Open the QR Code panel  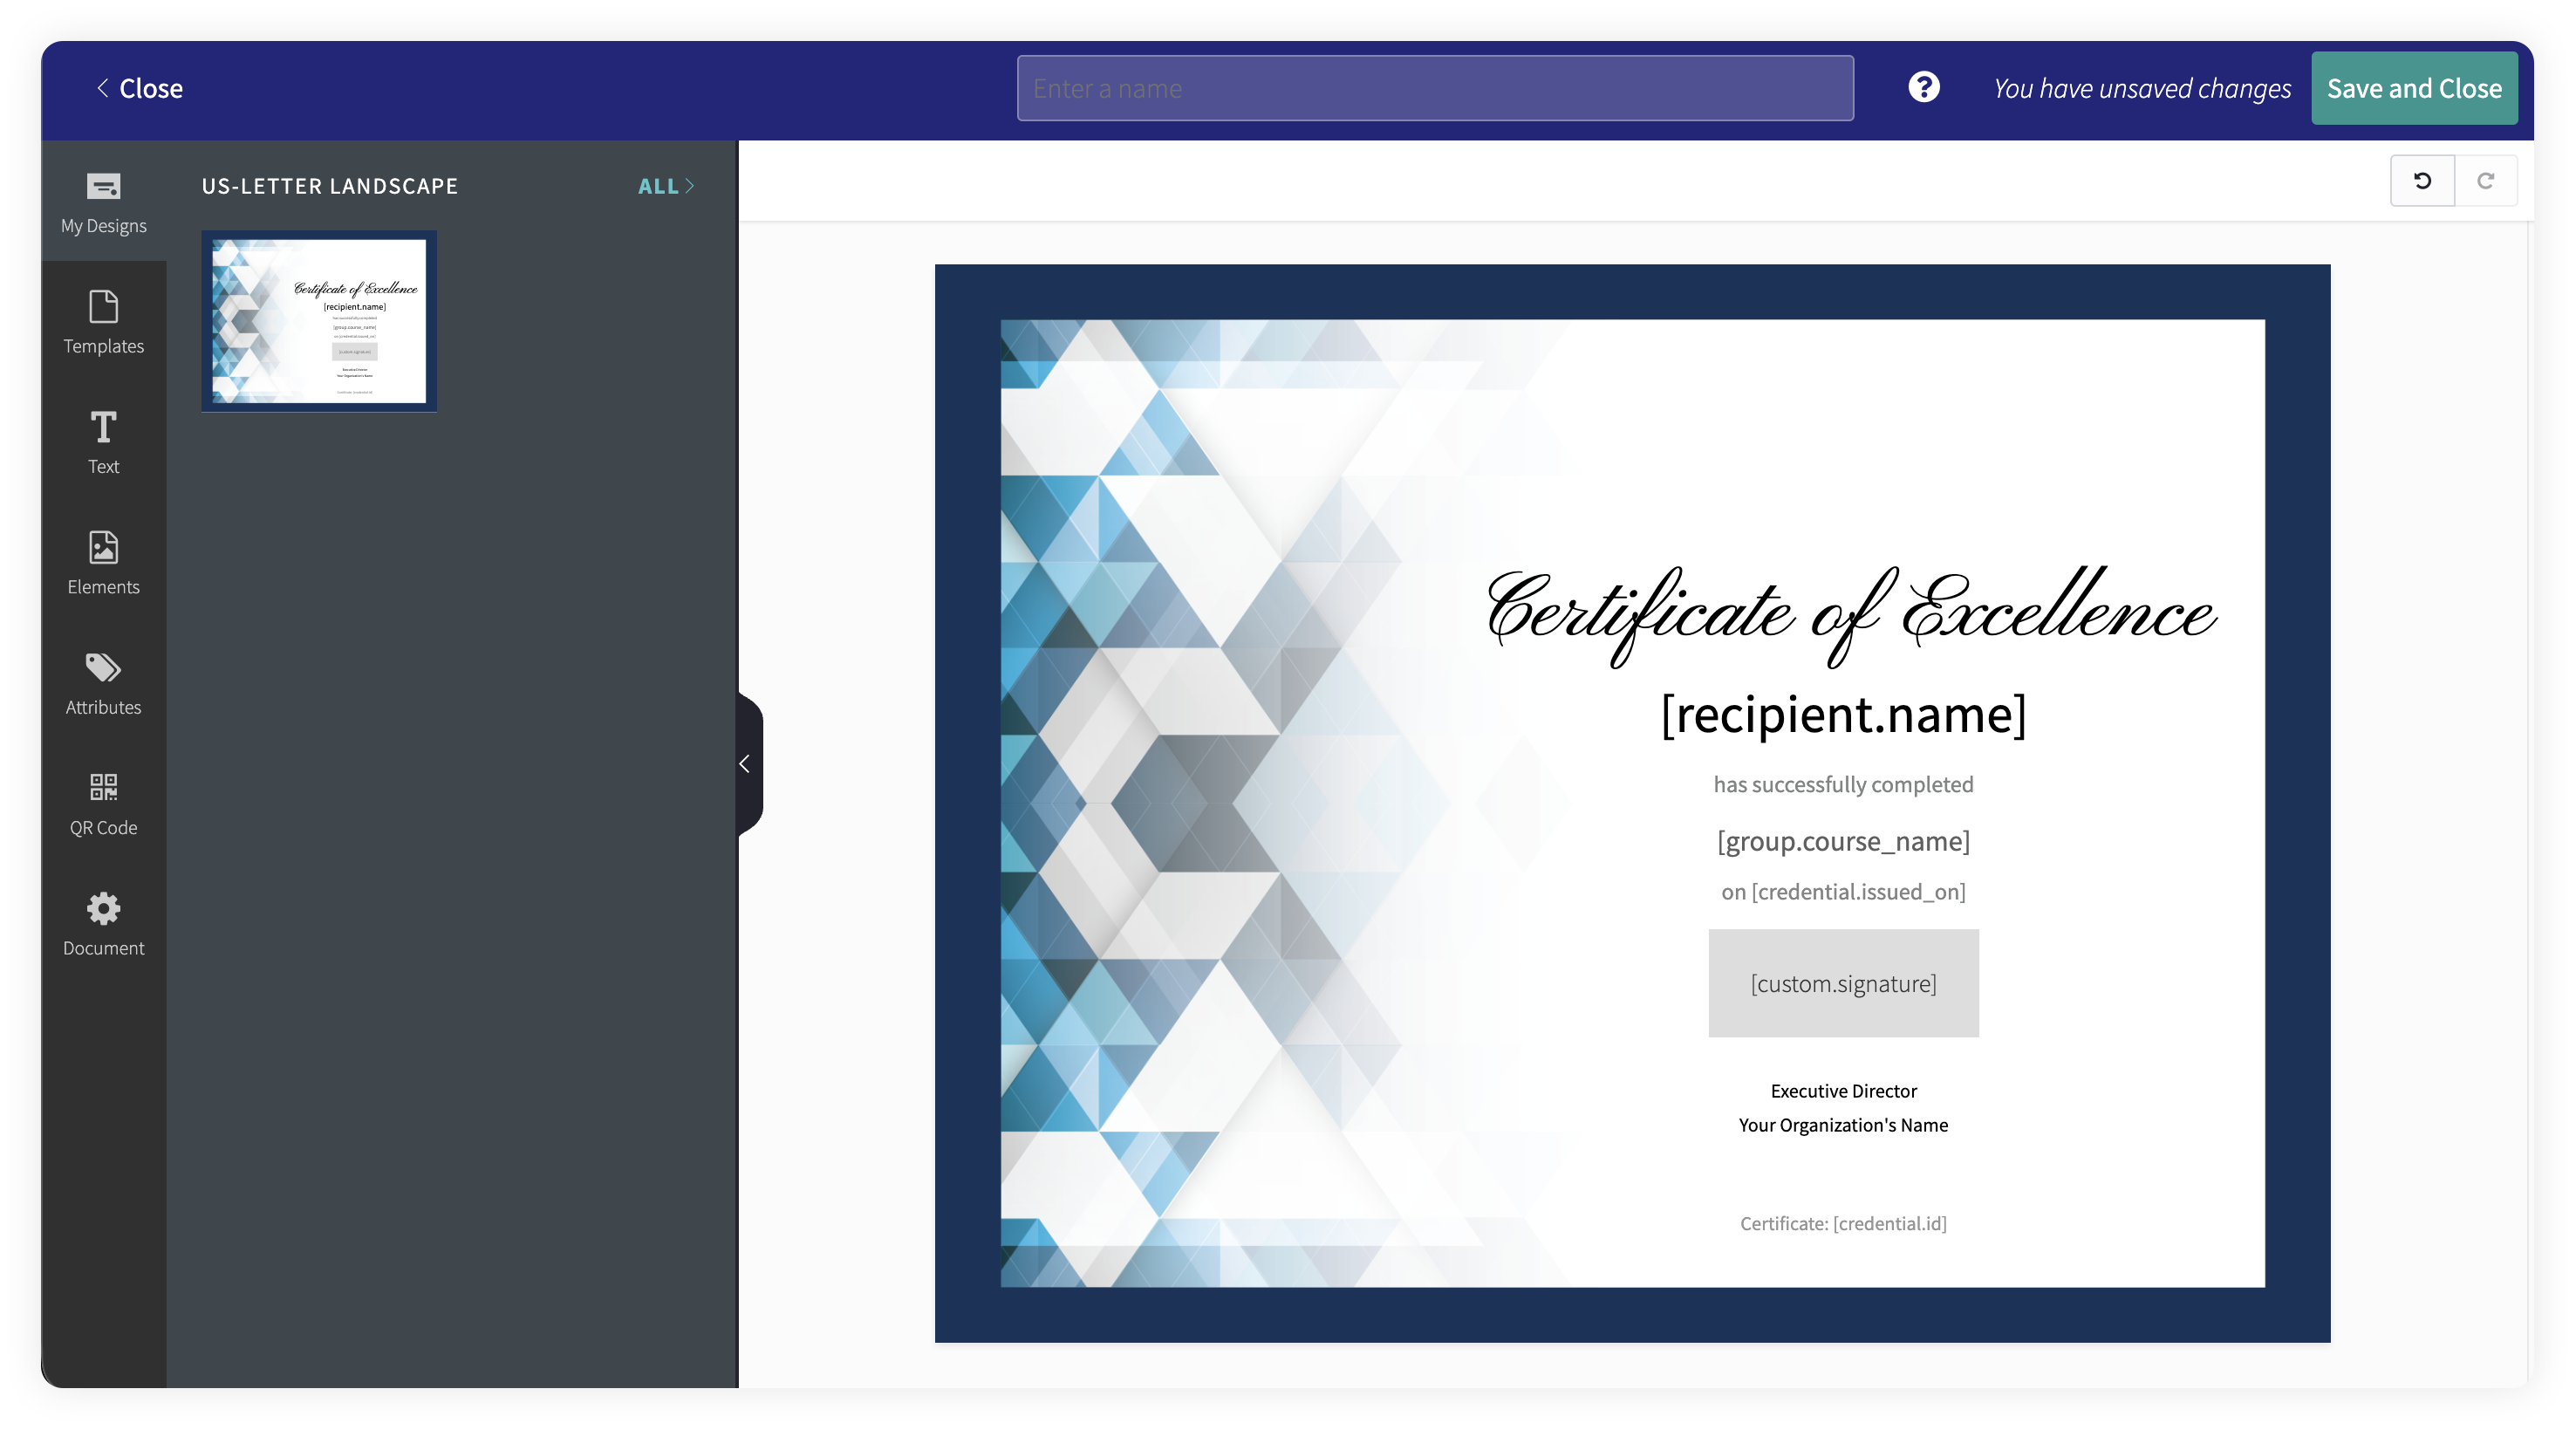[103, 803]
